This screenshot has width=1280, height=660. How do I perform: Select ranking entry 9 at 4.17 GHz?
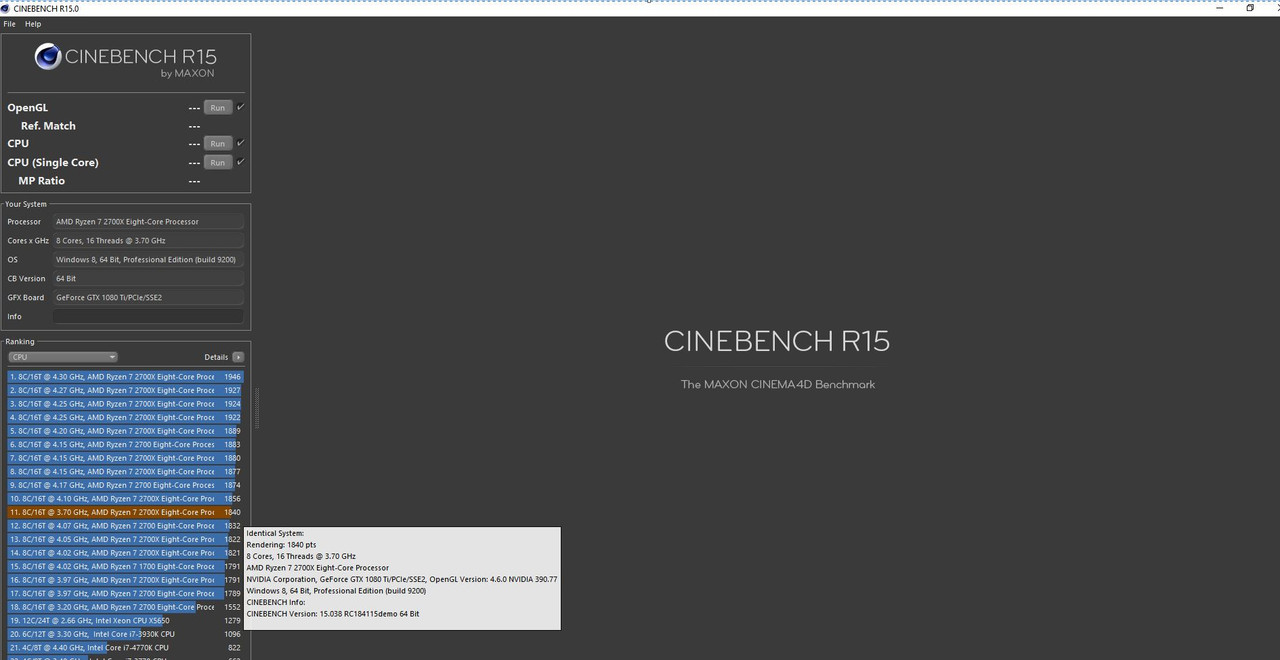coord(125,485)
